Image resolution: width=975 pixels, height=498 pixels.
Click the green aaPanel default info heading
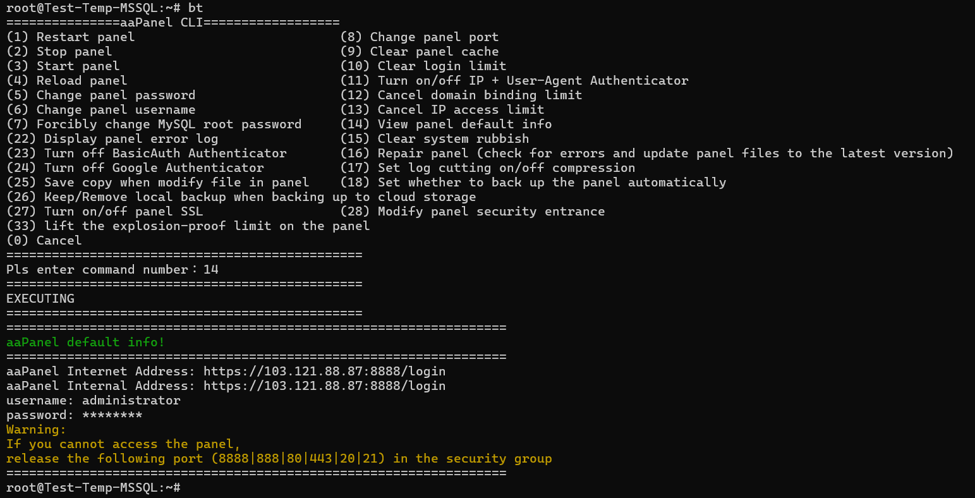click(x=85, y=342)
